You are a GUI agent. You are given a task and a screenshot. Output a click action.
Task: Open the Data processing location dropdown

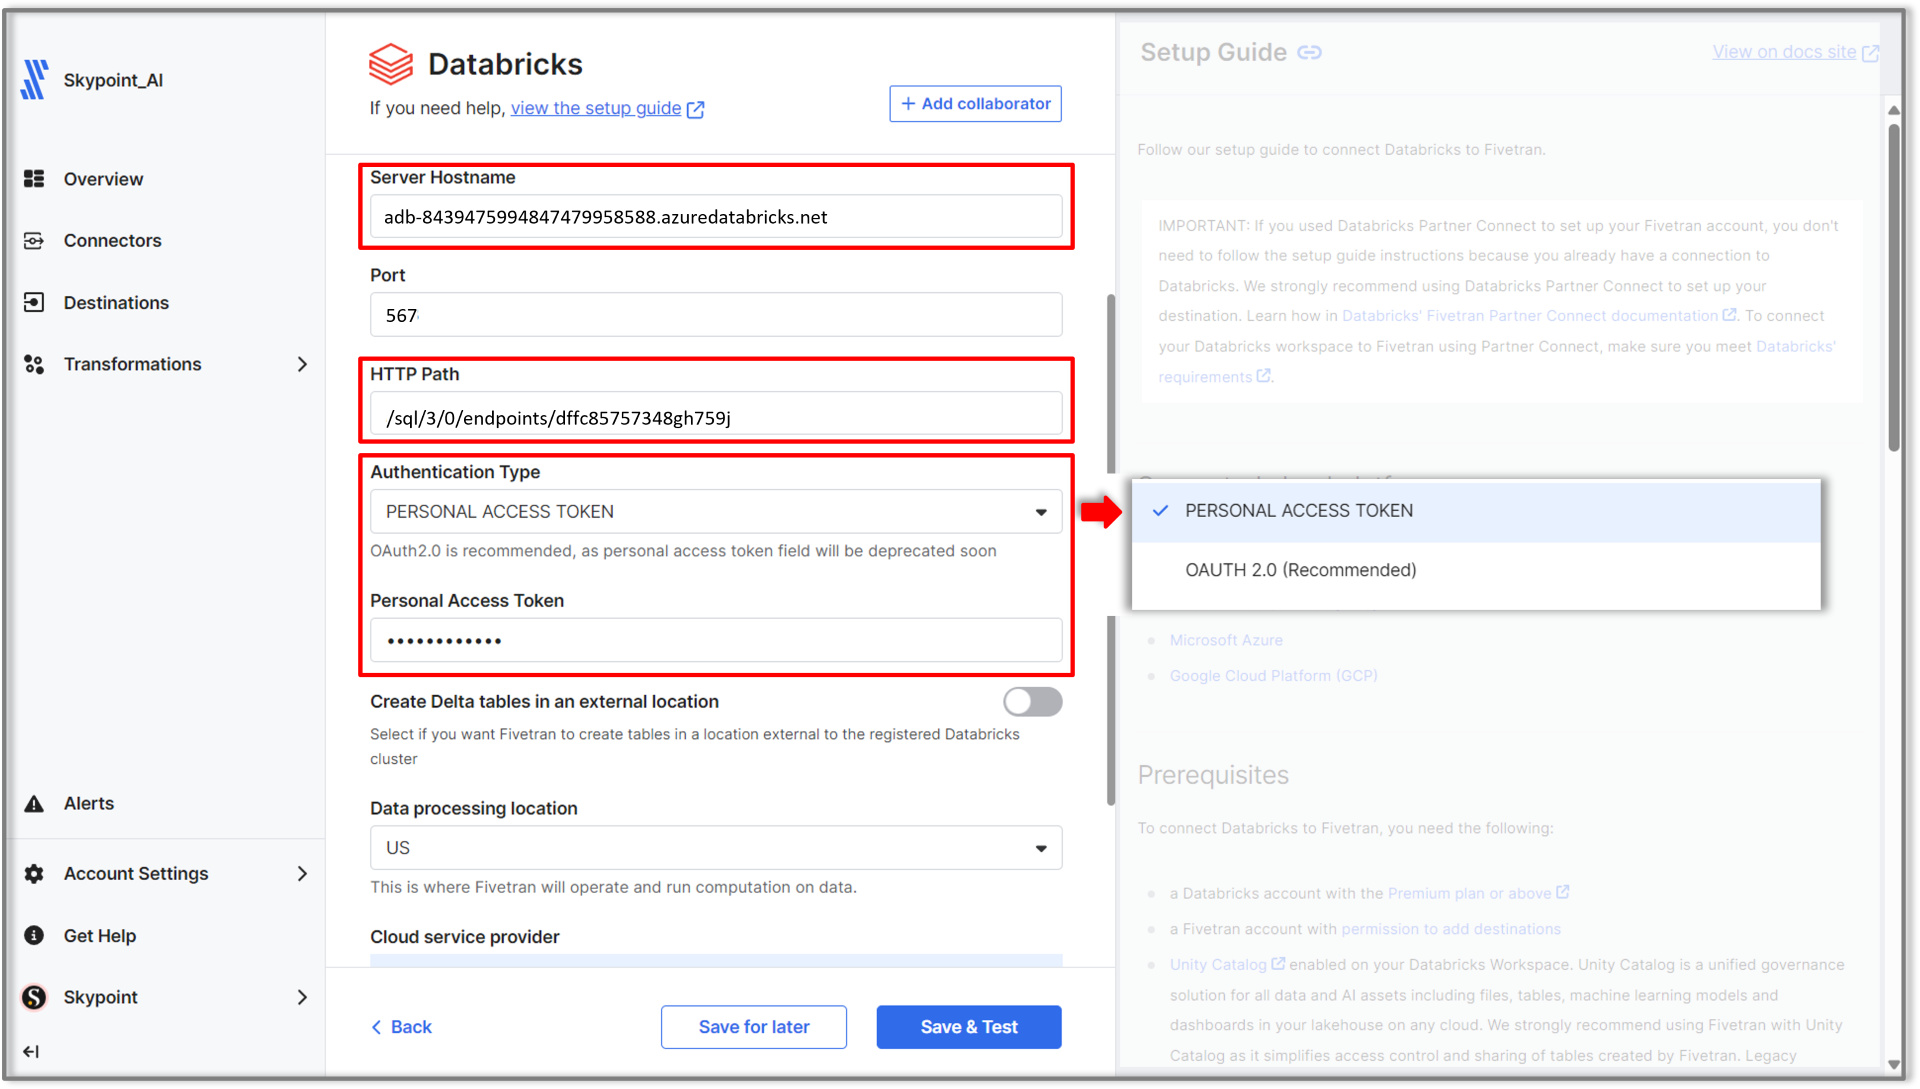[x=715, y=848]
